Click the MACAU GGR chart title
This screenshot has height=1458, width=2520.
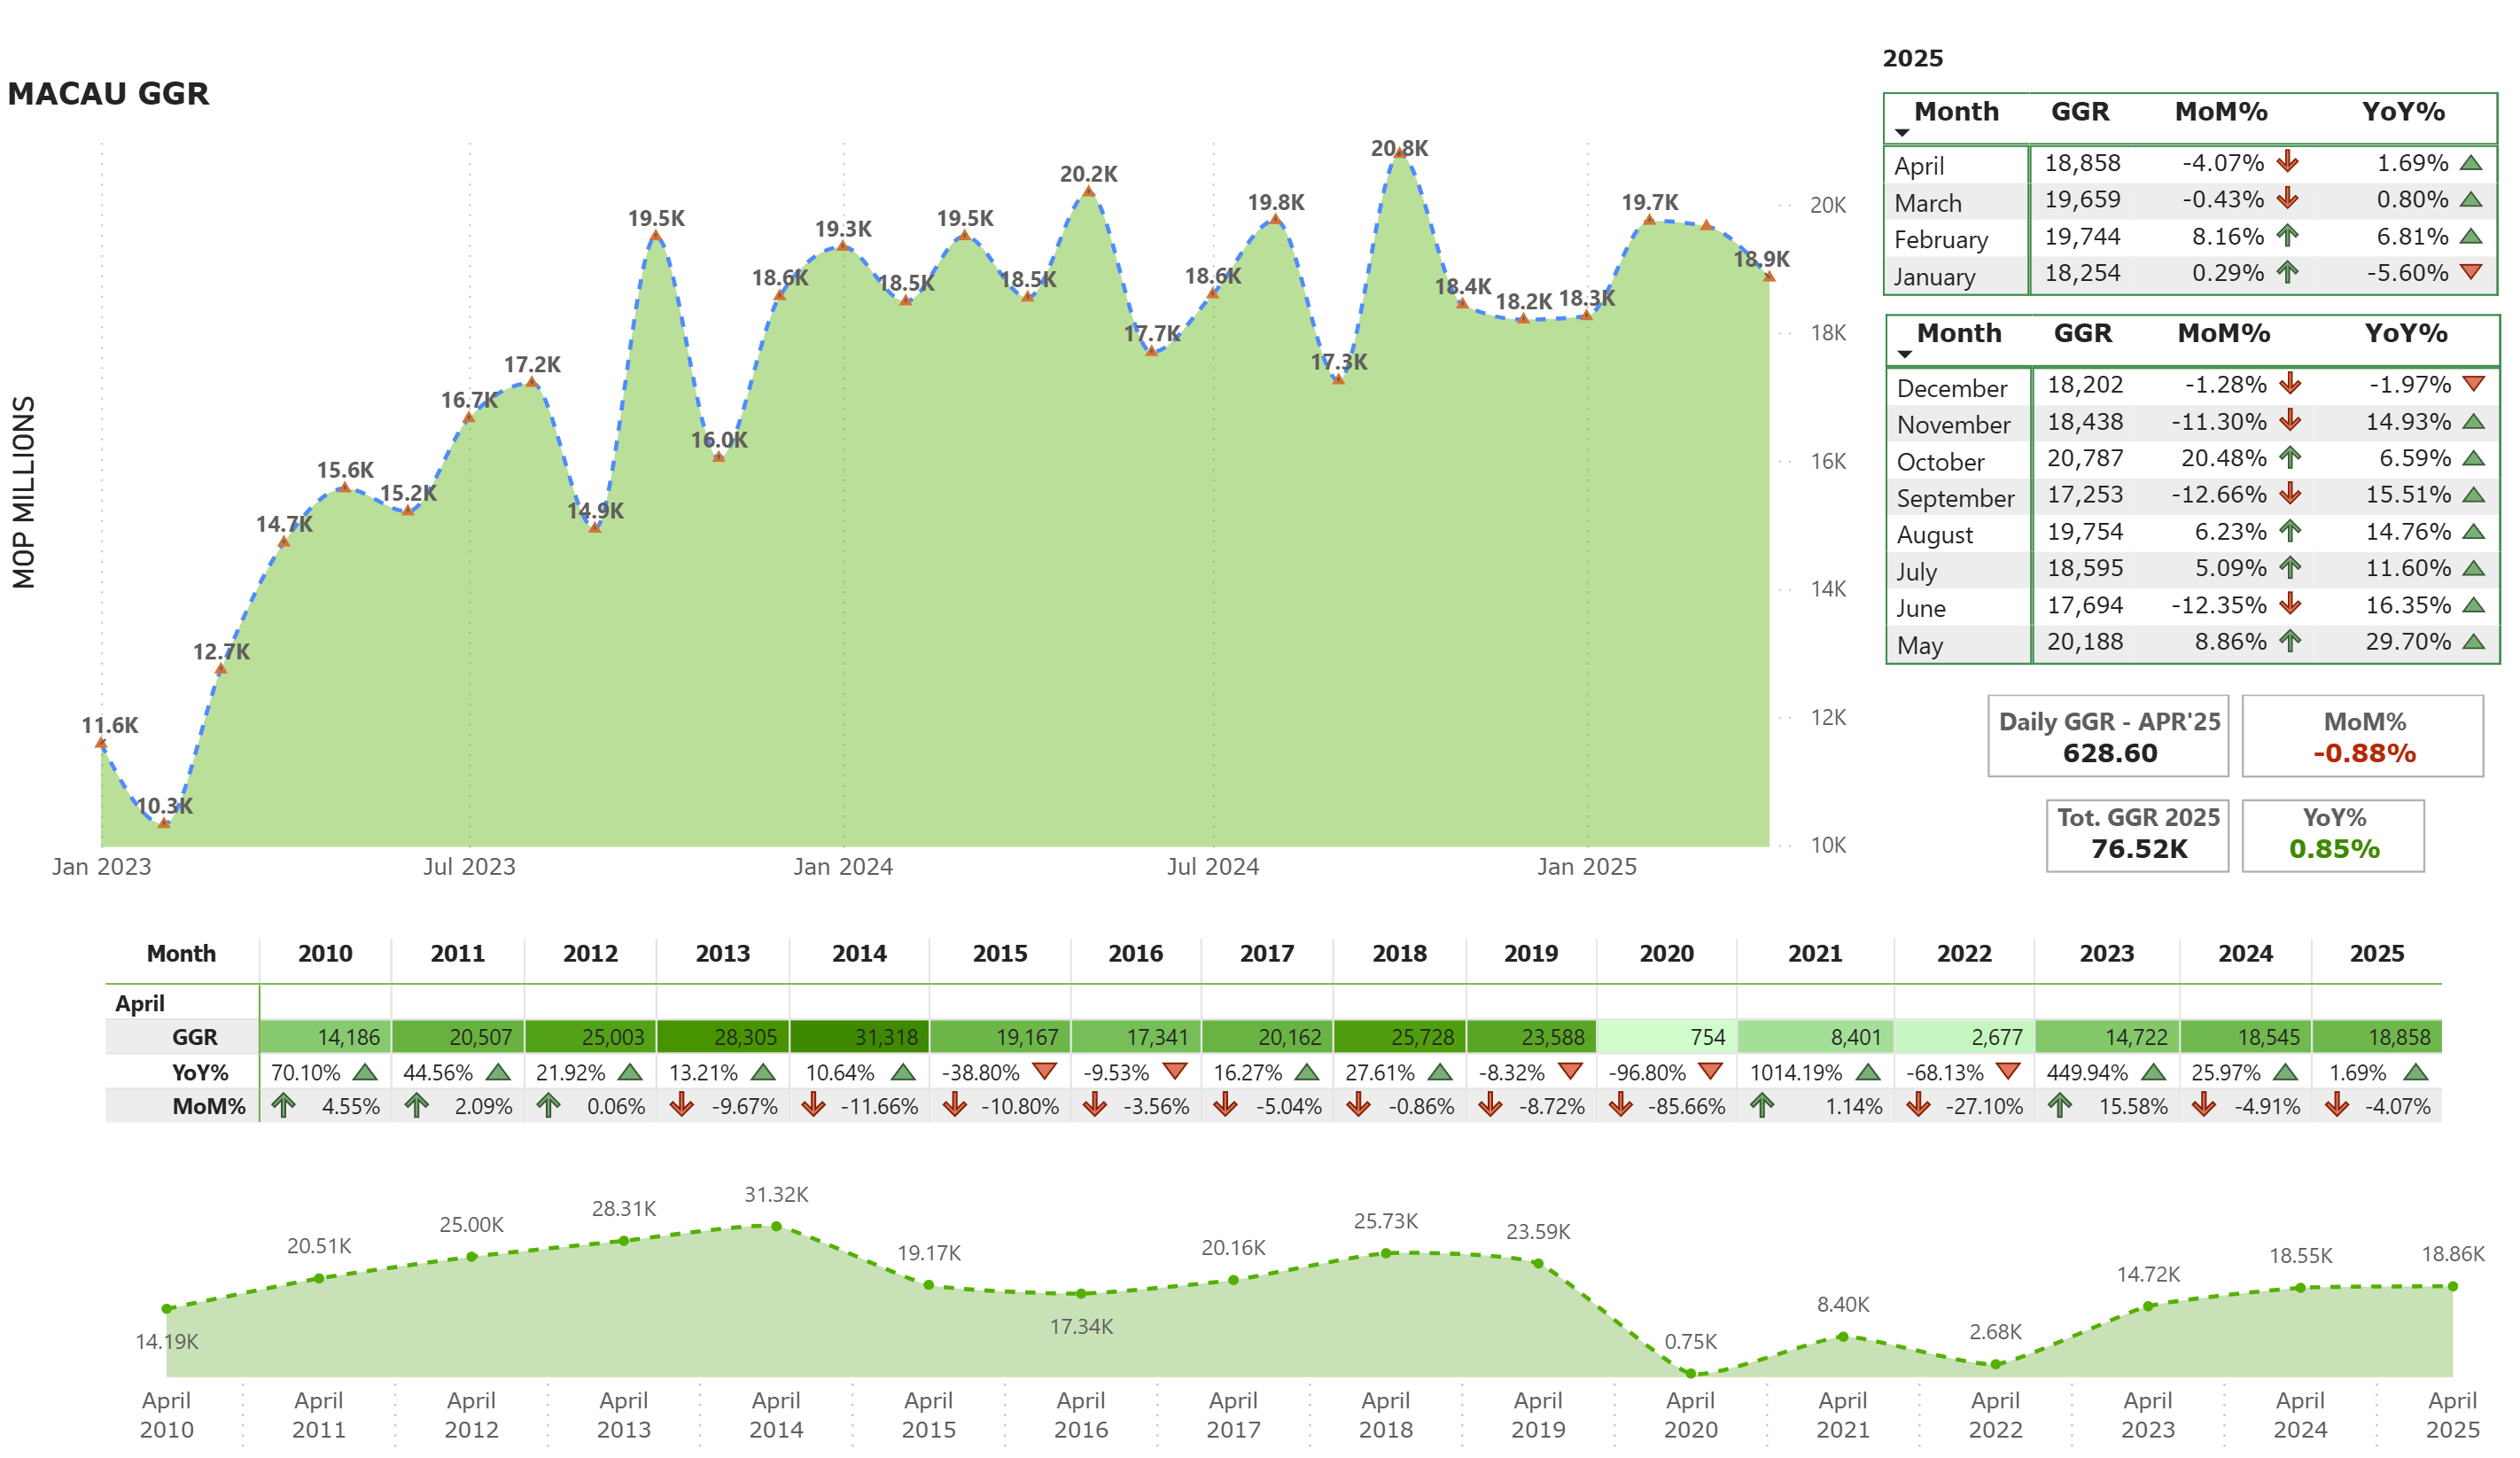[108, 93]
